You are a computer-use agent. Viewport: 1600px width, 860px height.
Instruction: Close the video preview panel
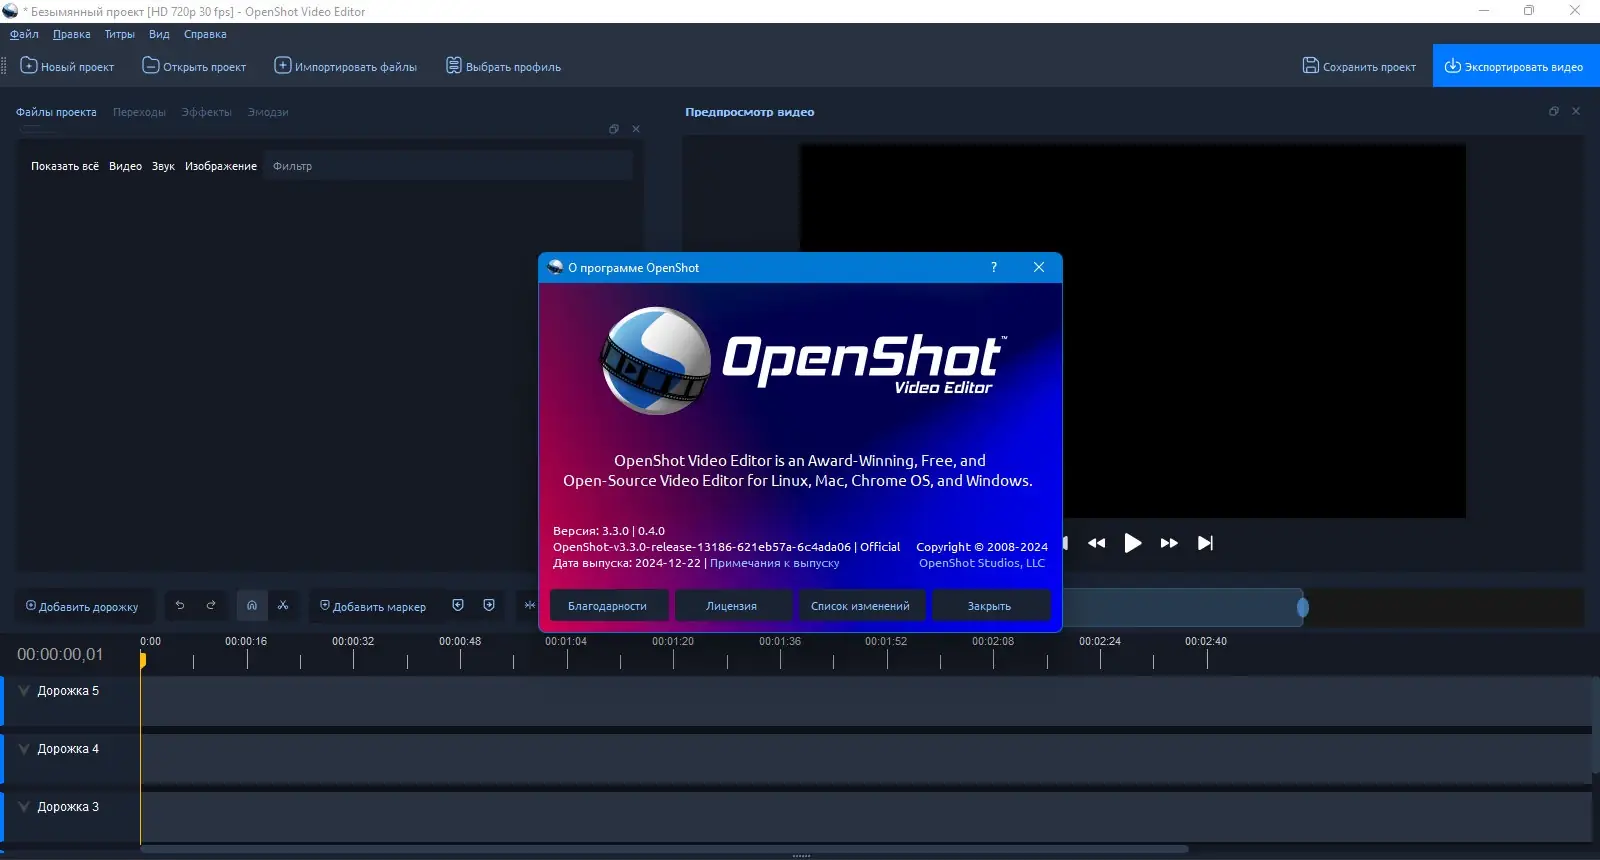click(x=1576, y=111)
